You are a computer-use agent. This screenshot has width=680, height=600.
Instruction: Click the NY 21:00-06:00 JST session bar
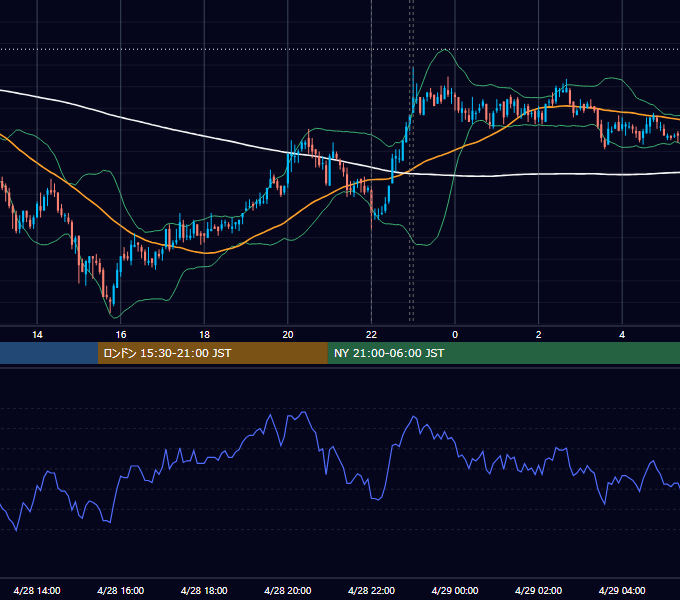(x=503, y=353)
